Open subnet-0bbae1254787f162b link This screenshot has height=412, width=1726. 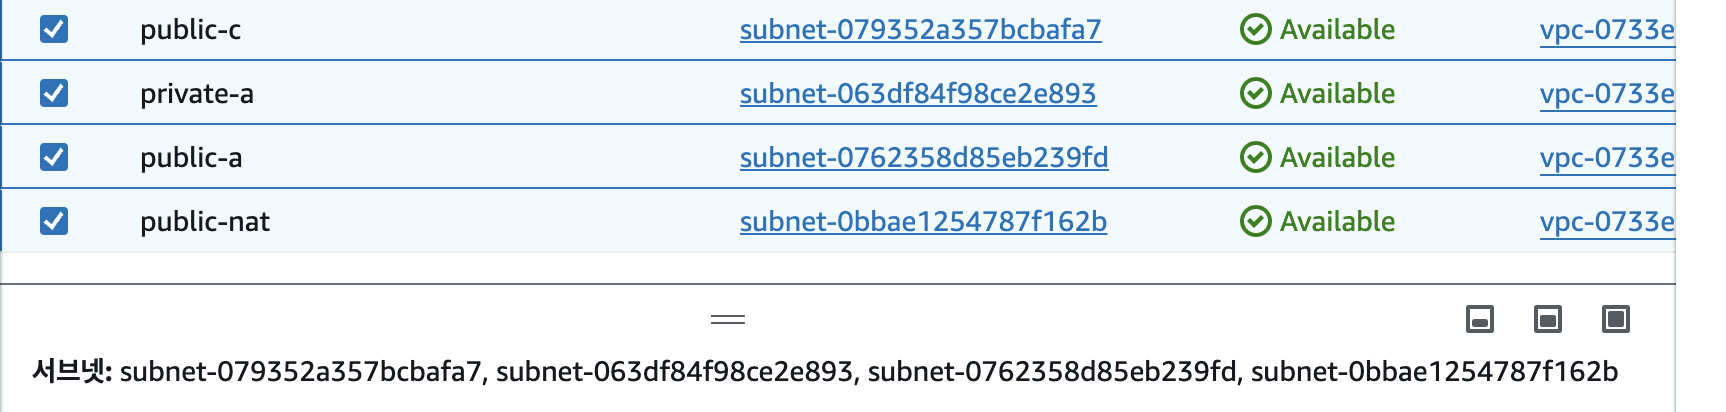[923, 222]
